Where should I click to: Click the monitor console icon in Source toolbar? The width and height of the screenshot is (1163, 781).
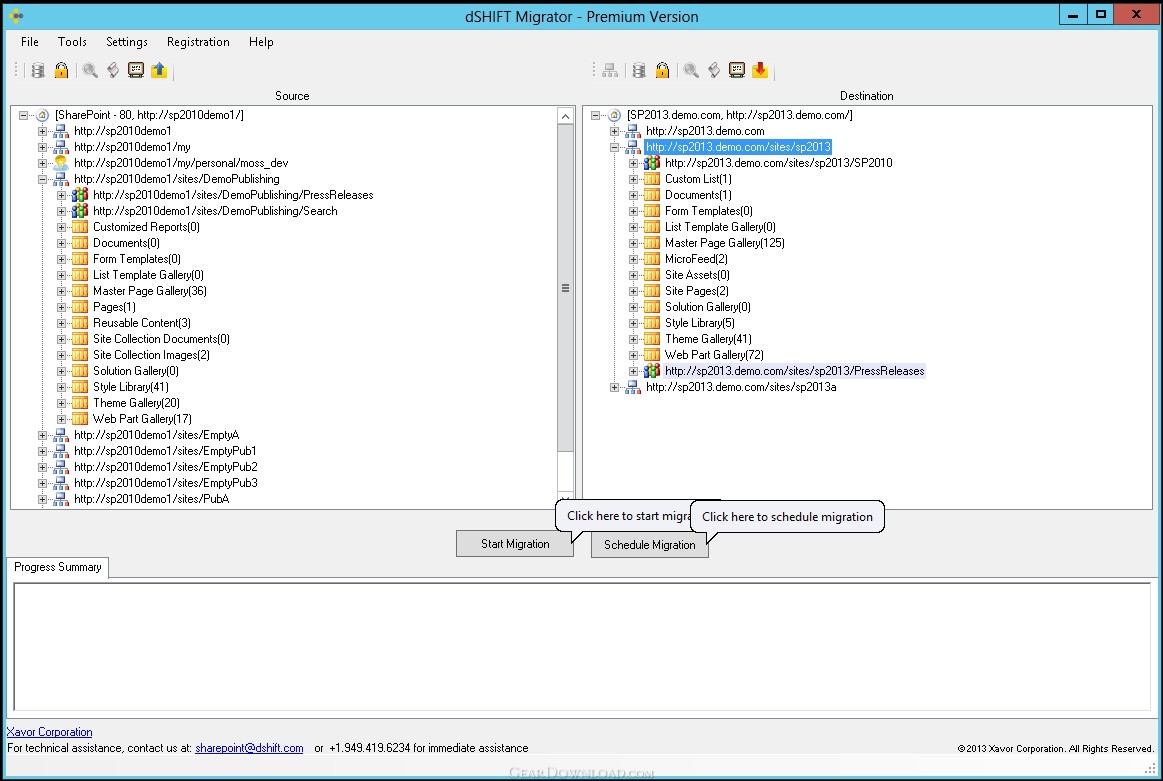click(136, 70)
